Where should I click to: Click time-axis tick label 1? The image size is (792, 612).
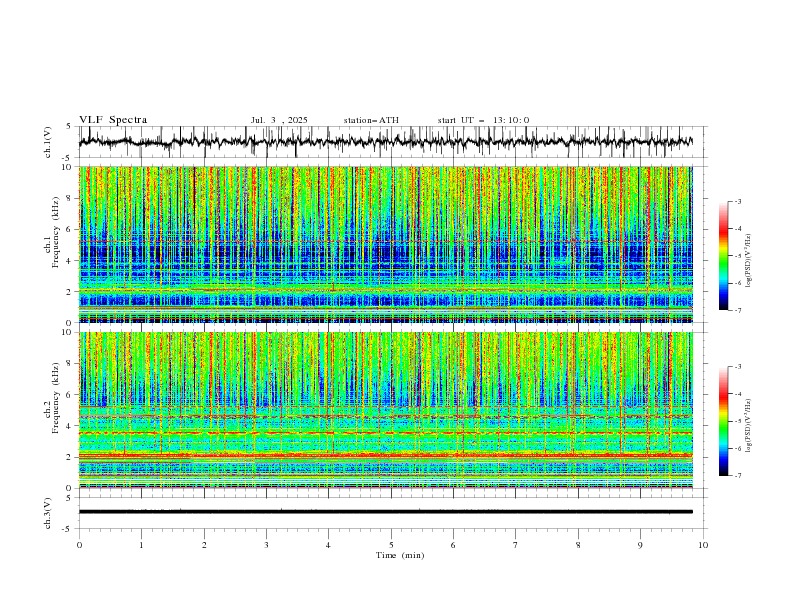click(141, 545)
